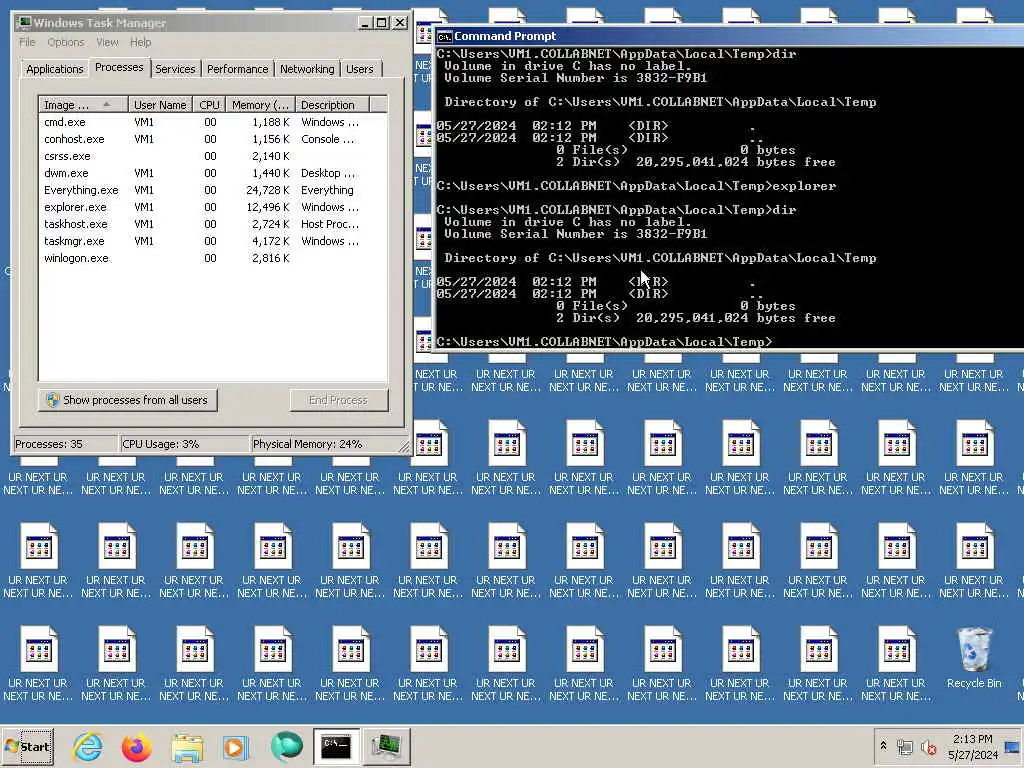
Task: Select the conhost.exe process row
Action: 213,139
